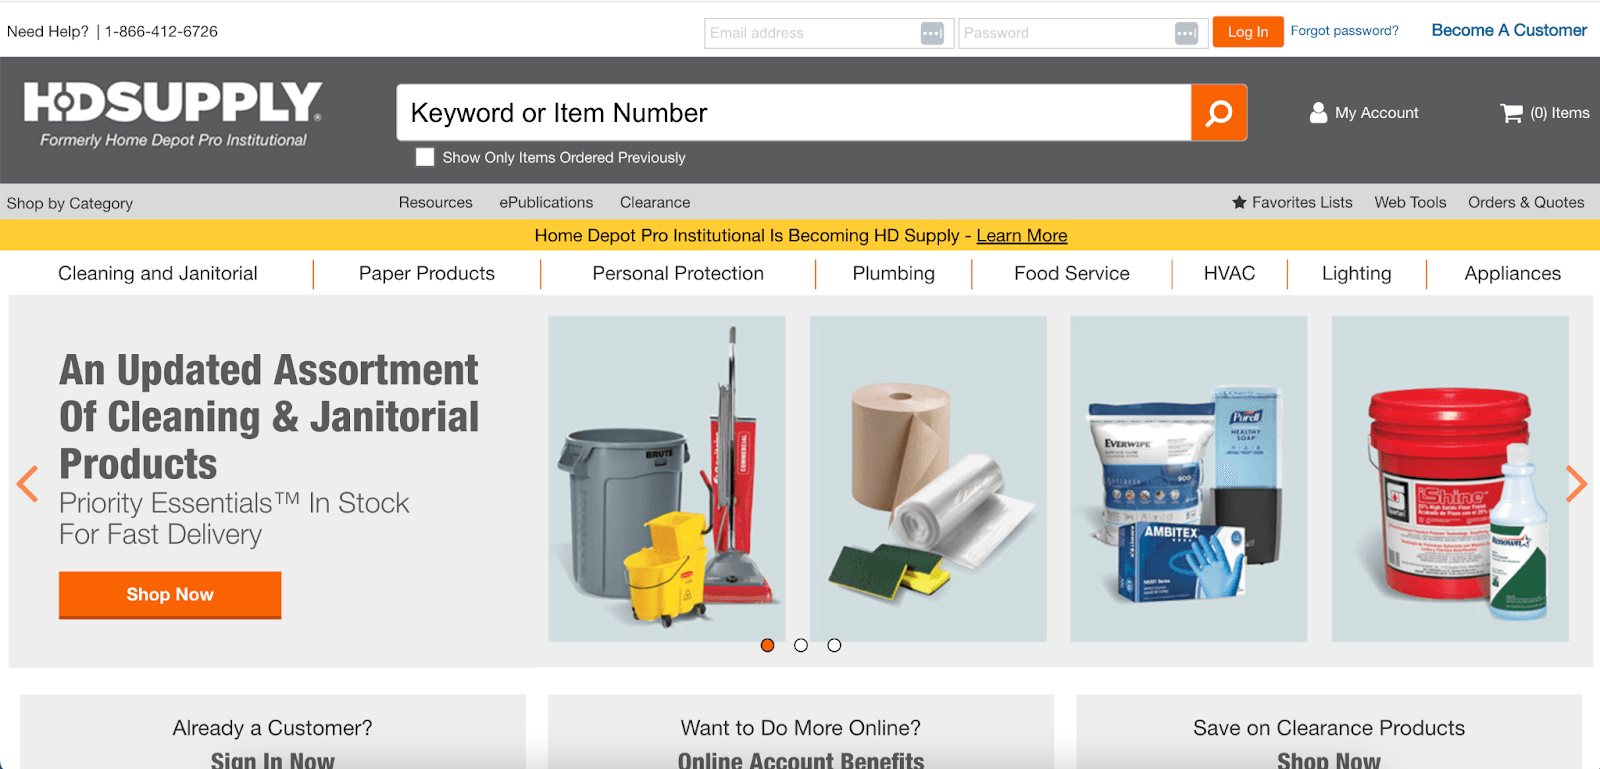The height and width of the screenshot is (769, 1600).
Task: Open the Plumbing category
Action: tap(894, 273)
